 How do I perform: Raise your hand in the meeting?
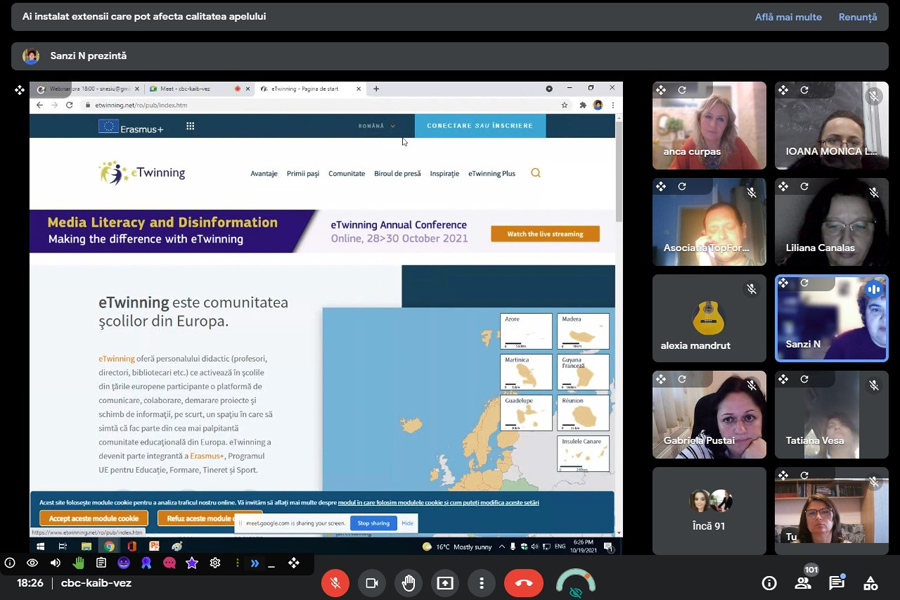click(408, 583)
